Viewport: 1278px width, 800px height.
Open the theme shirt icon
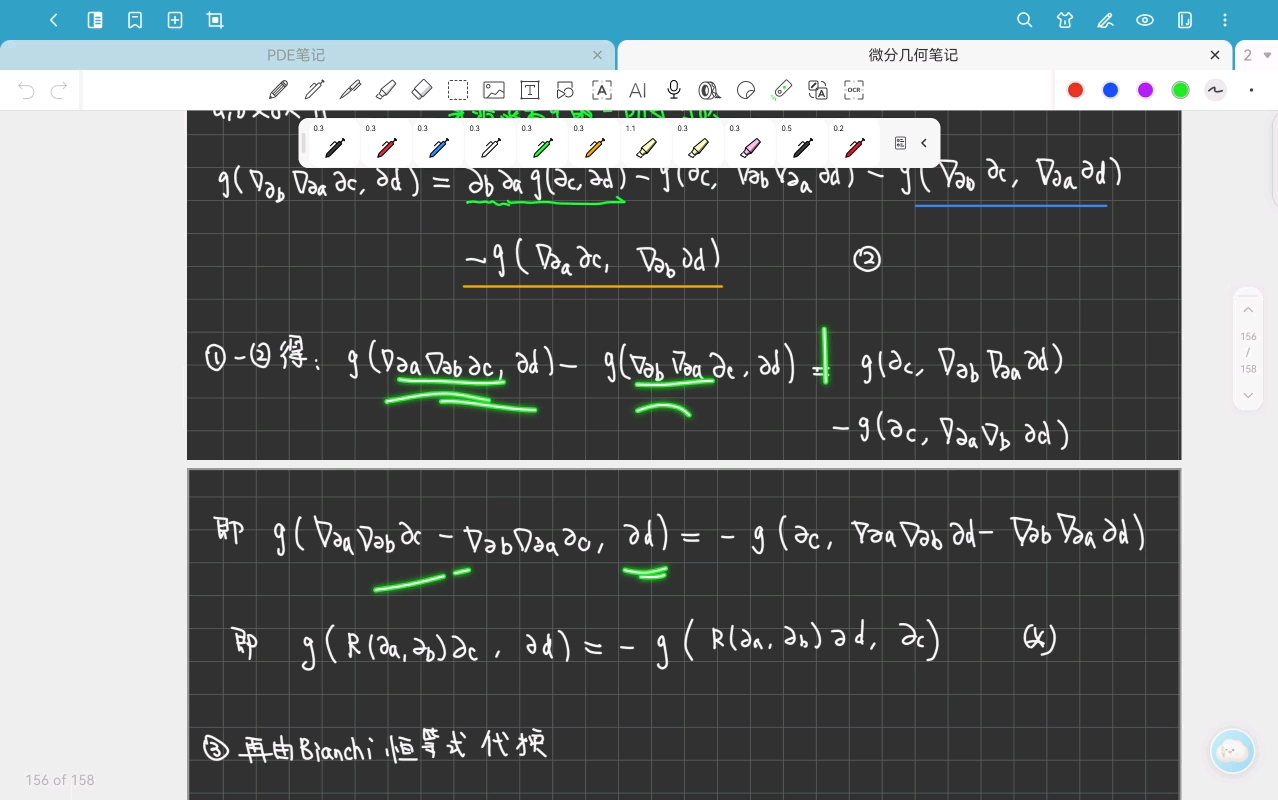pos(1065,20)
